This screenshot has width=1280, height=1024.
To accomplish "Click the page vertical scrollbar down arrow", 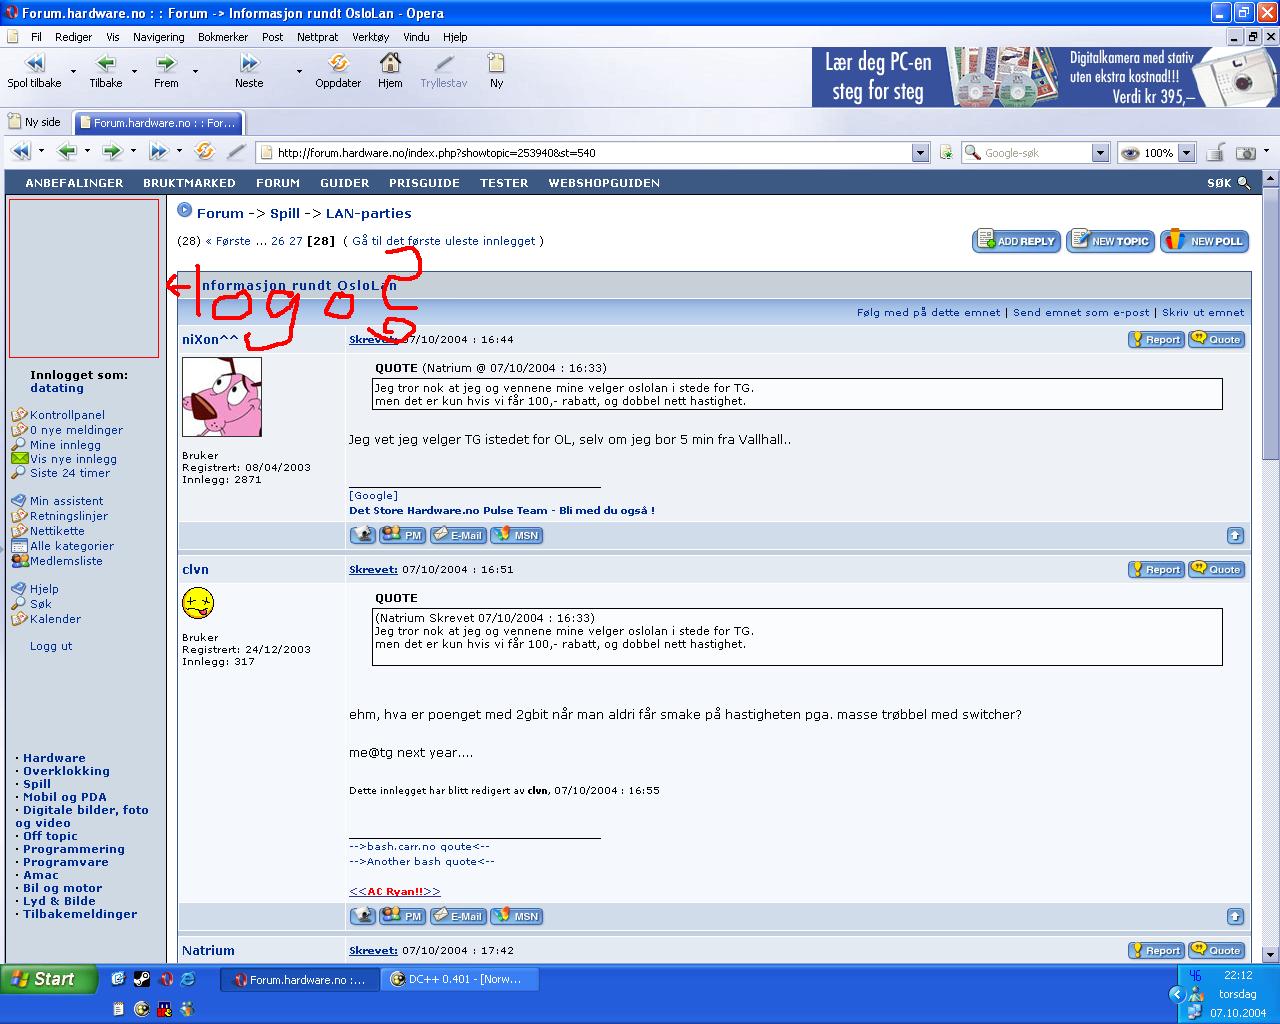I will 1270,954.
